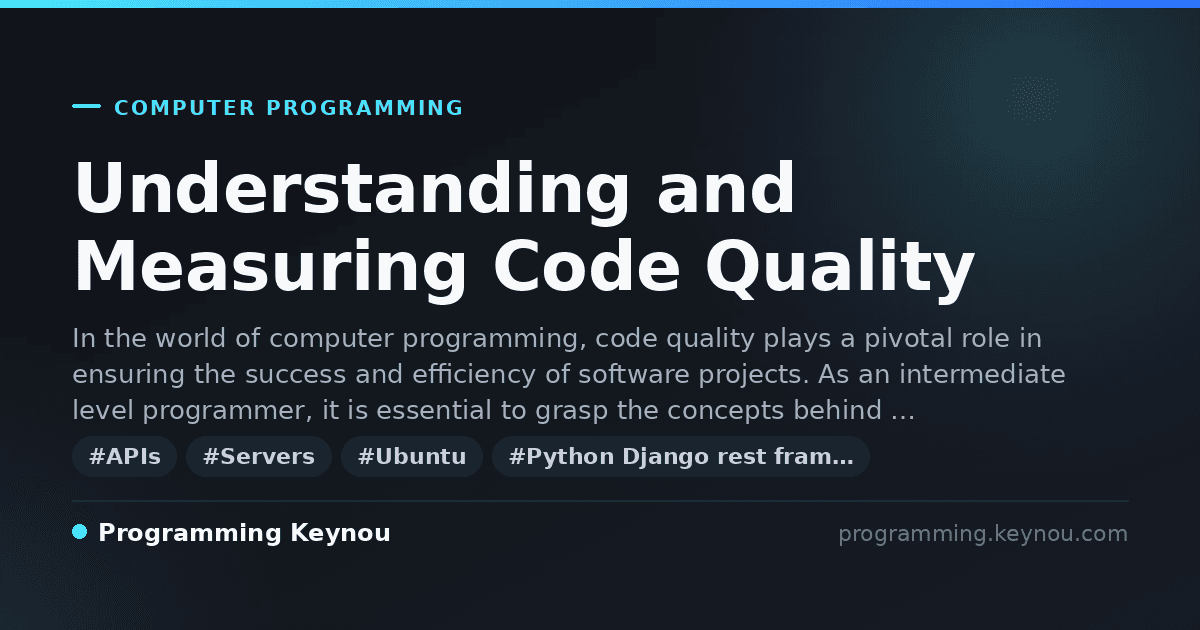Click the description paragraph about code quality

568,375
